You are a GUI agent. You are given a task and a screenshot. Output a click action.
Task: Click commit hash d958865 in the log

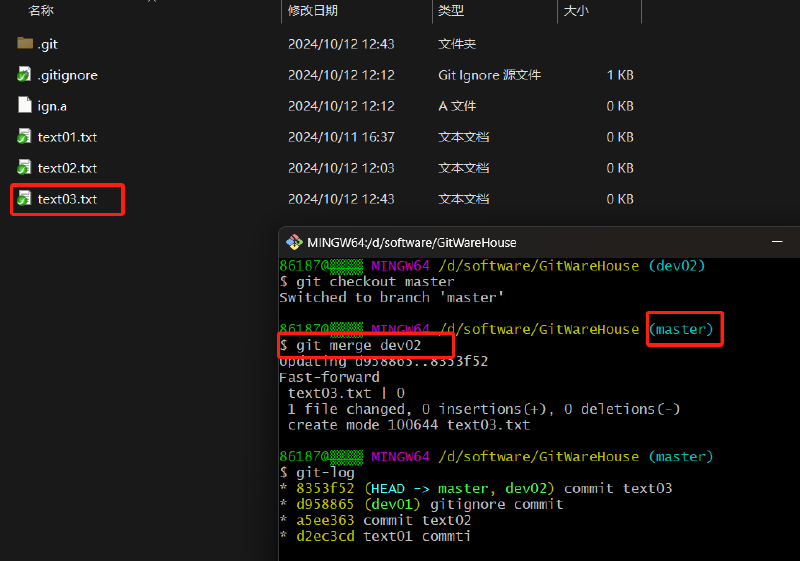pos(325,504)
